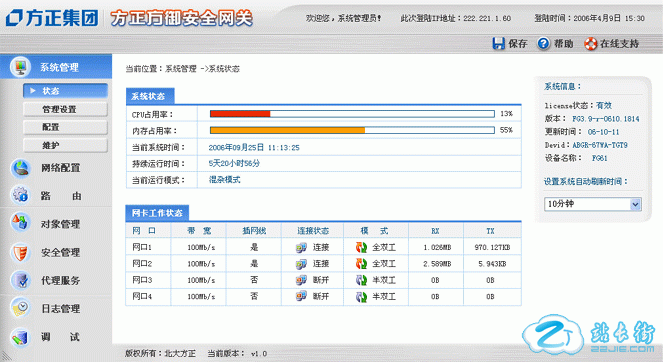
Task: Click the 调试 sidebar icon
Action: tap(20, 337)
